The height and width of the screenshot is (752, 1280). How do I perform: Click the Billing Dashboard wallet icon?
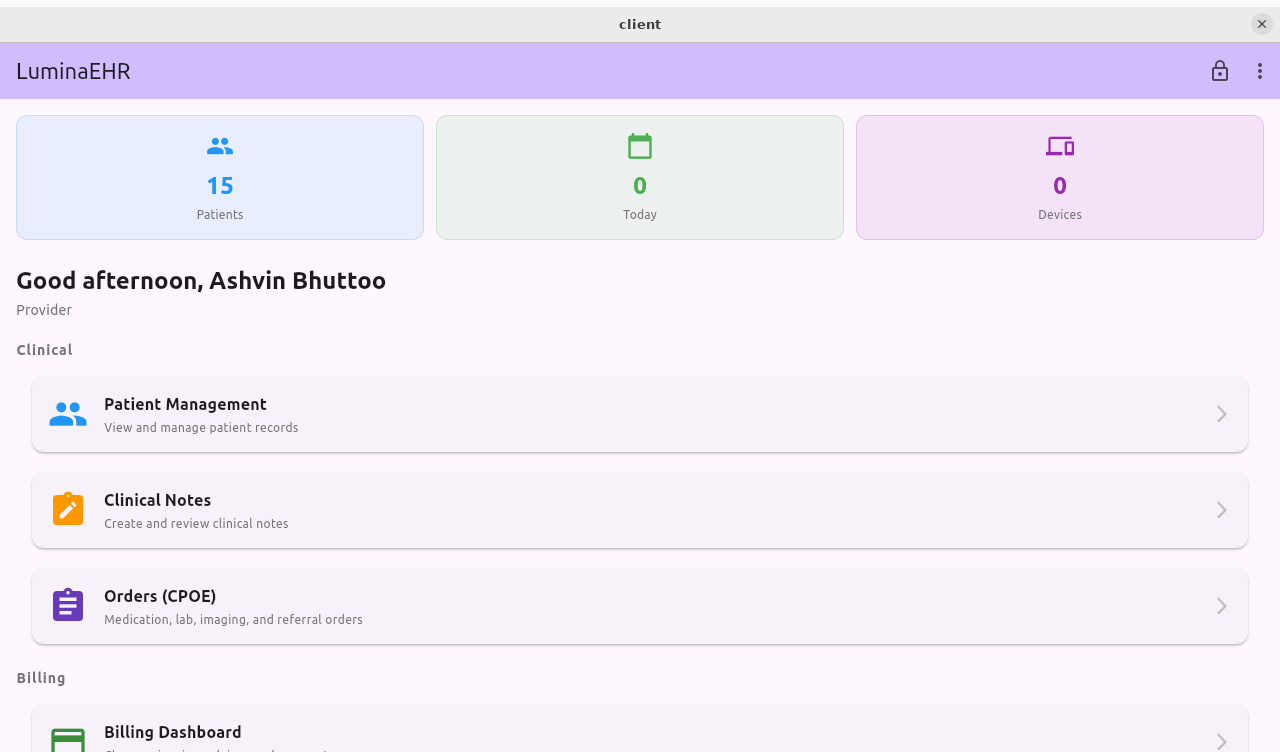(x=67, y=741)
